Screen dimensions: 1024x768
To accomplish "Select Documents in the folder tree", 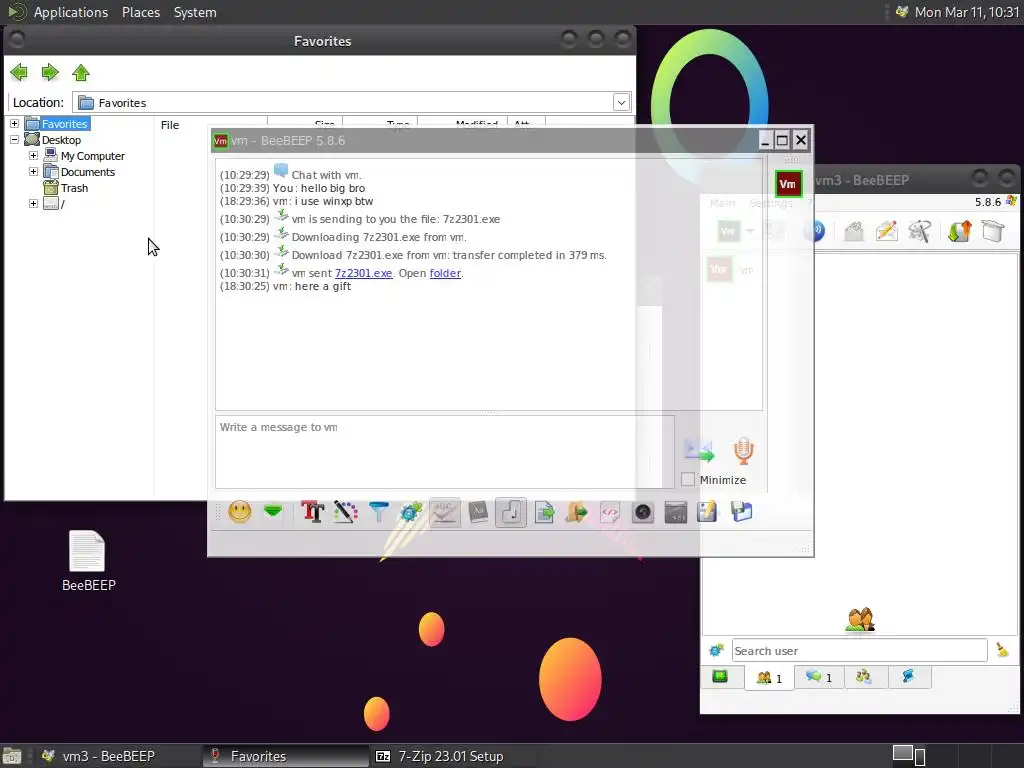I will pyautogui.click(x=88, y=172).
